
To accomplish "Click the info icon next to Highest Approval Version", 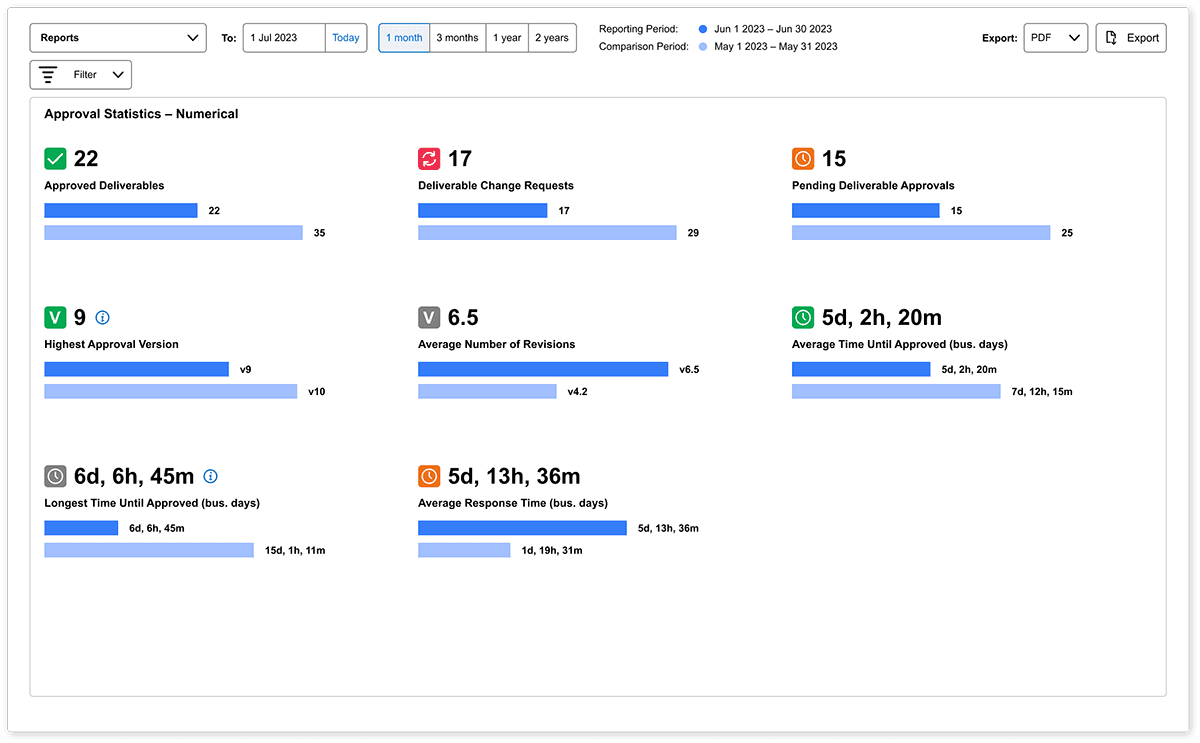I will point(102,318).
